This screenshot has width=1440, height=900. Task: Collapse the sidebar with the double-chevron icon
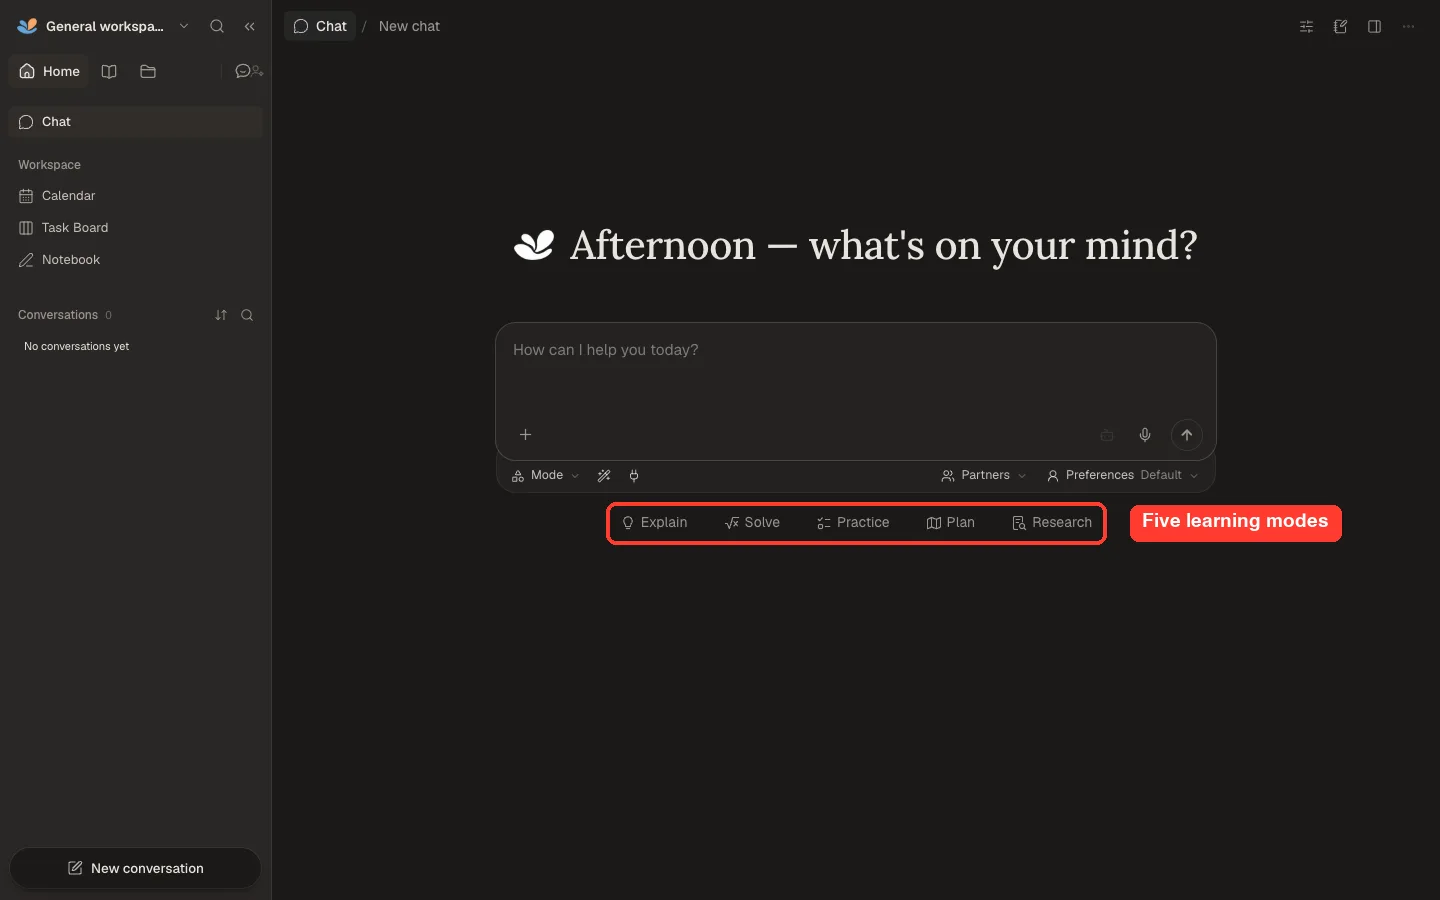[250, 27]
